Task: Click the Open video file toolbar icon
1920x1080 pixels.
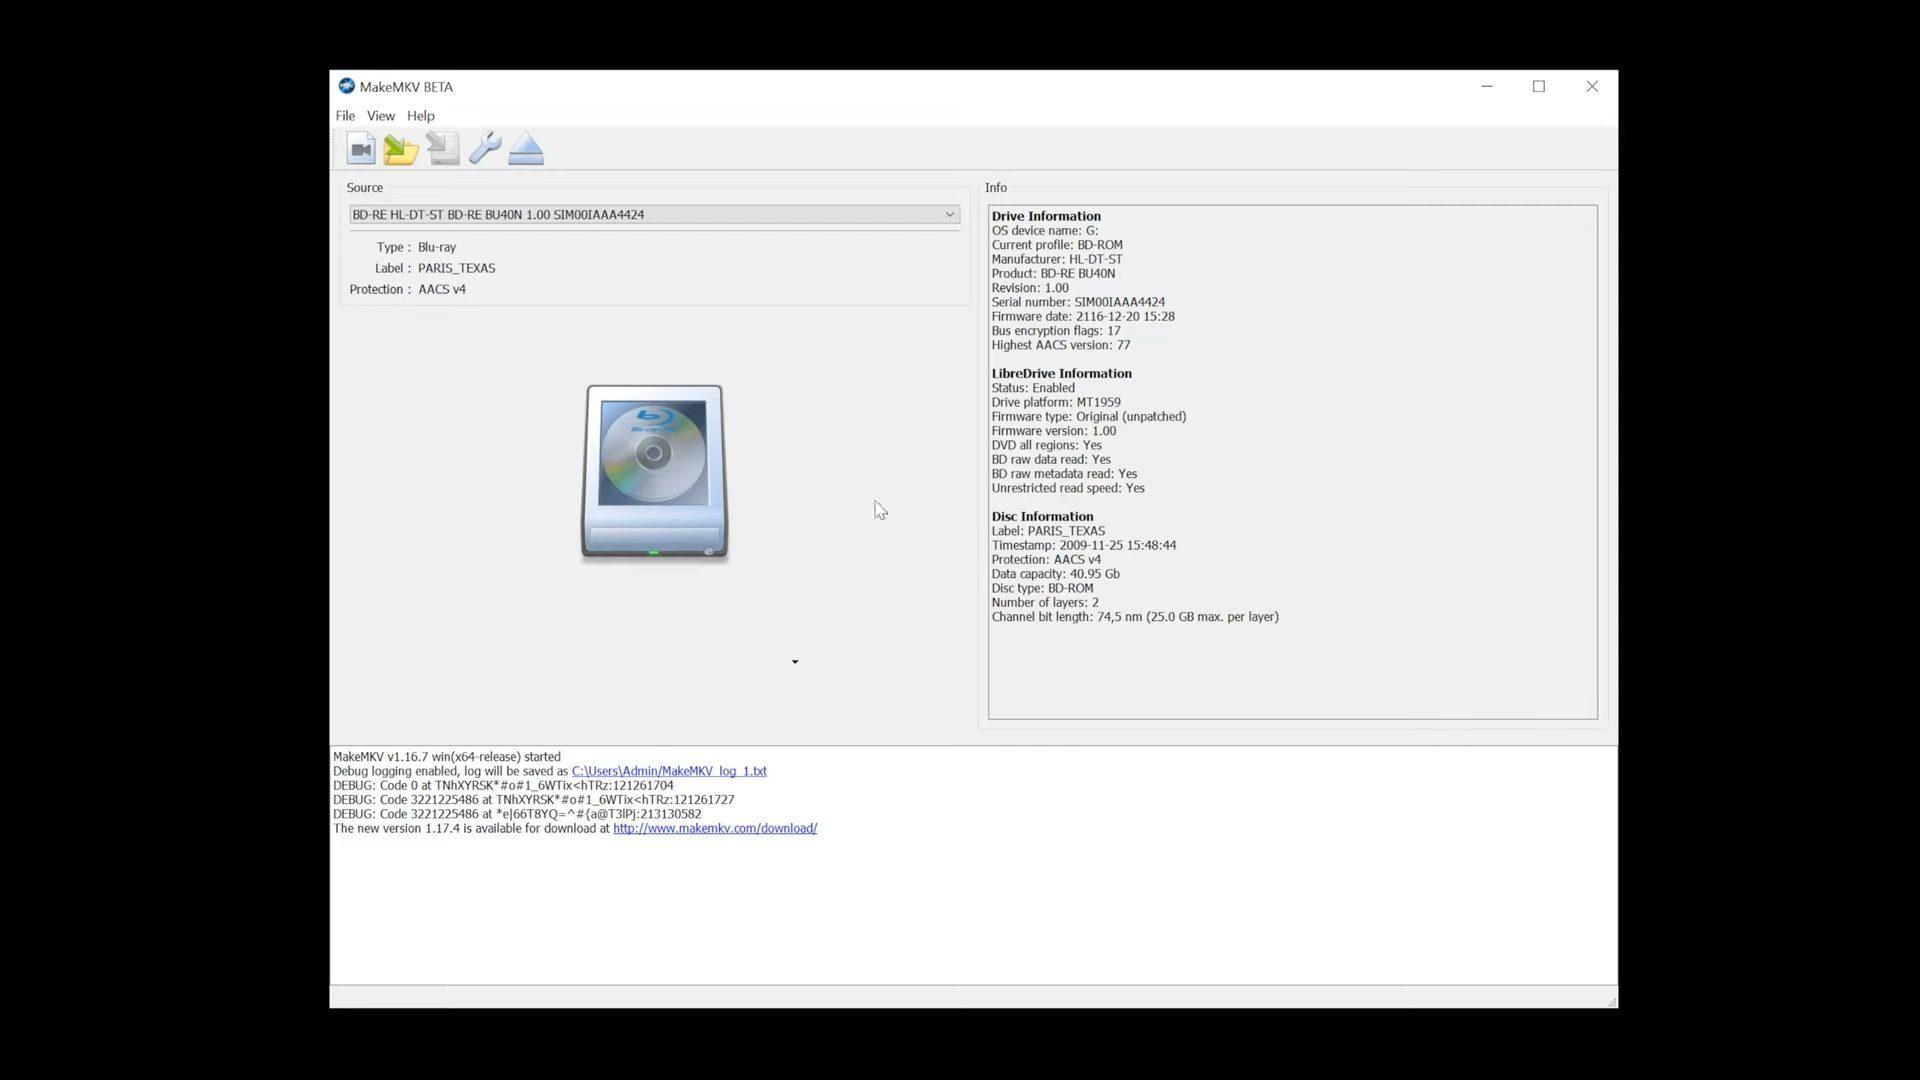Action: click(361, 149)
